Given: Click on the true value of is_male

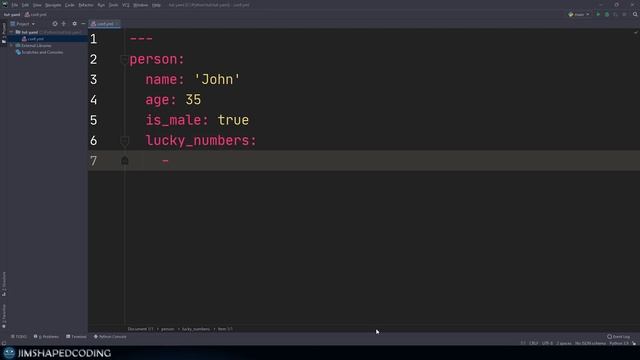Looking at the screenshot, I should [x=233, y=120].
